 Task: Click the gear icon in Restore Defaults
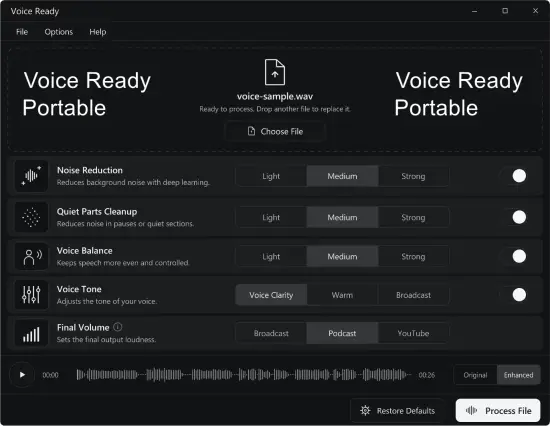pyautogui.click(x=365, y=411)
